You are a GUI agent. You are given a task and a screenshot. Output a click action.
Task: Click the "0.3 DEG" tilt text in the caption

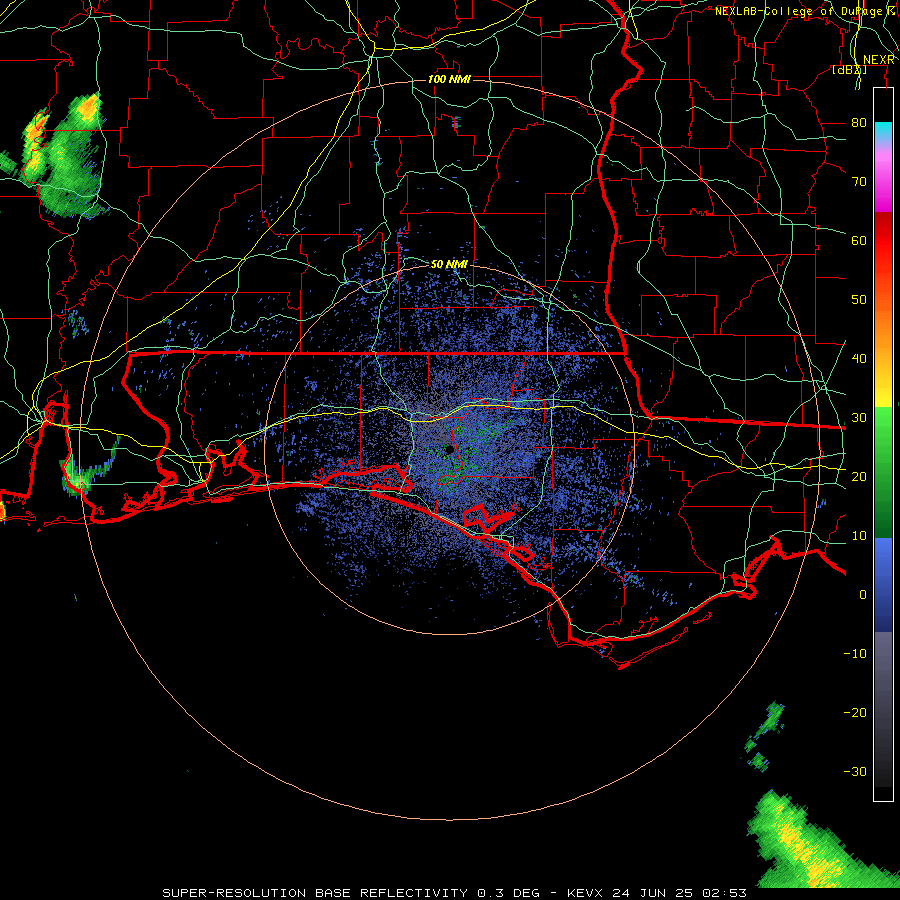pyautogui.click(x=509, y=893)
